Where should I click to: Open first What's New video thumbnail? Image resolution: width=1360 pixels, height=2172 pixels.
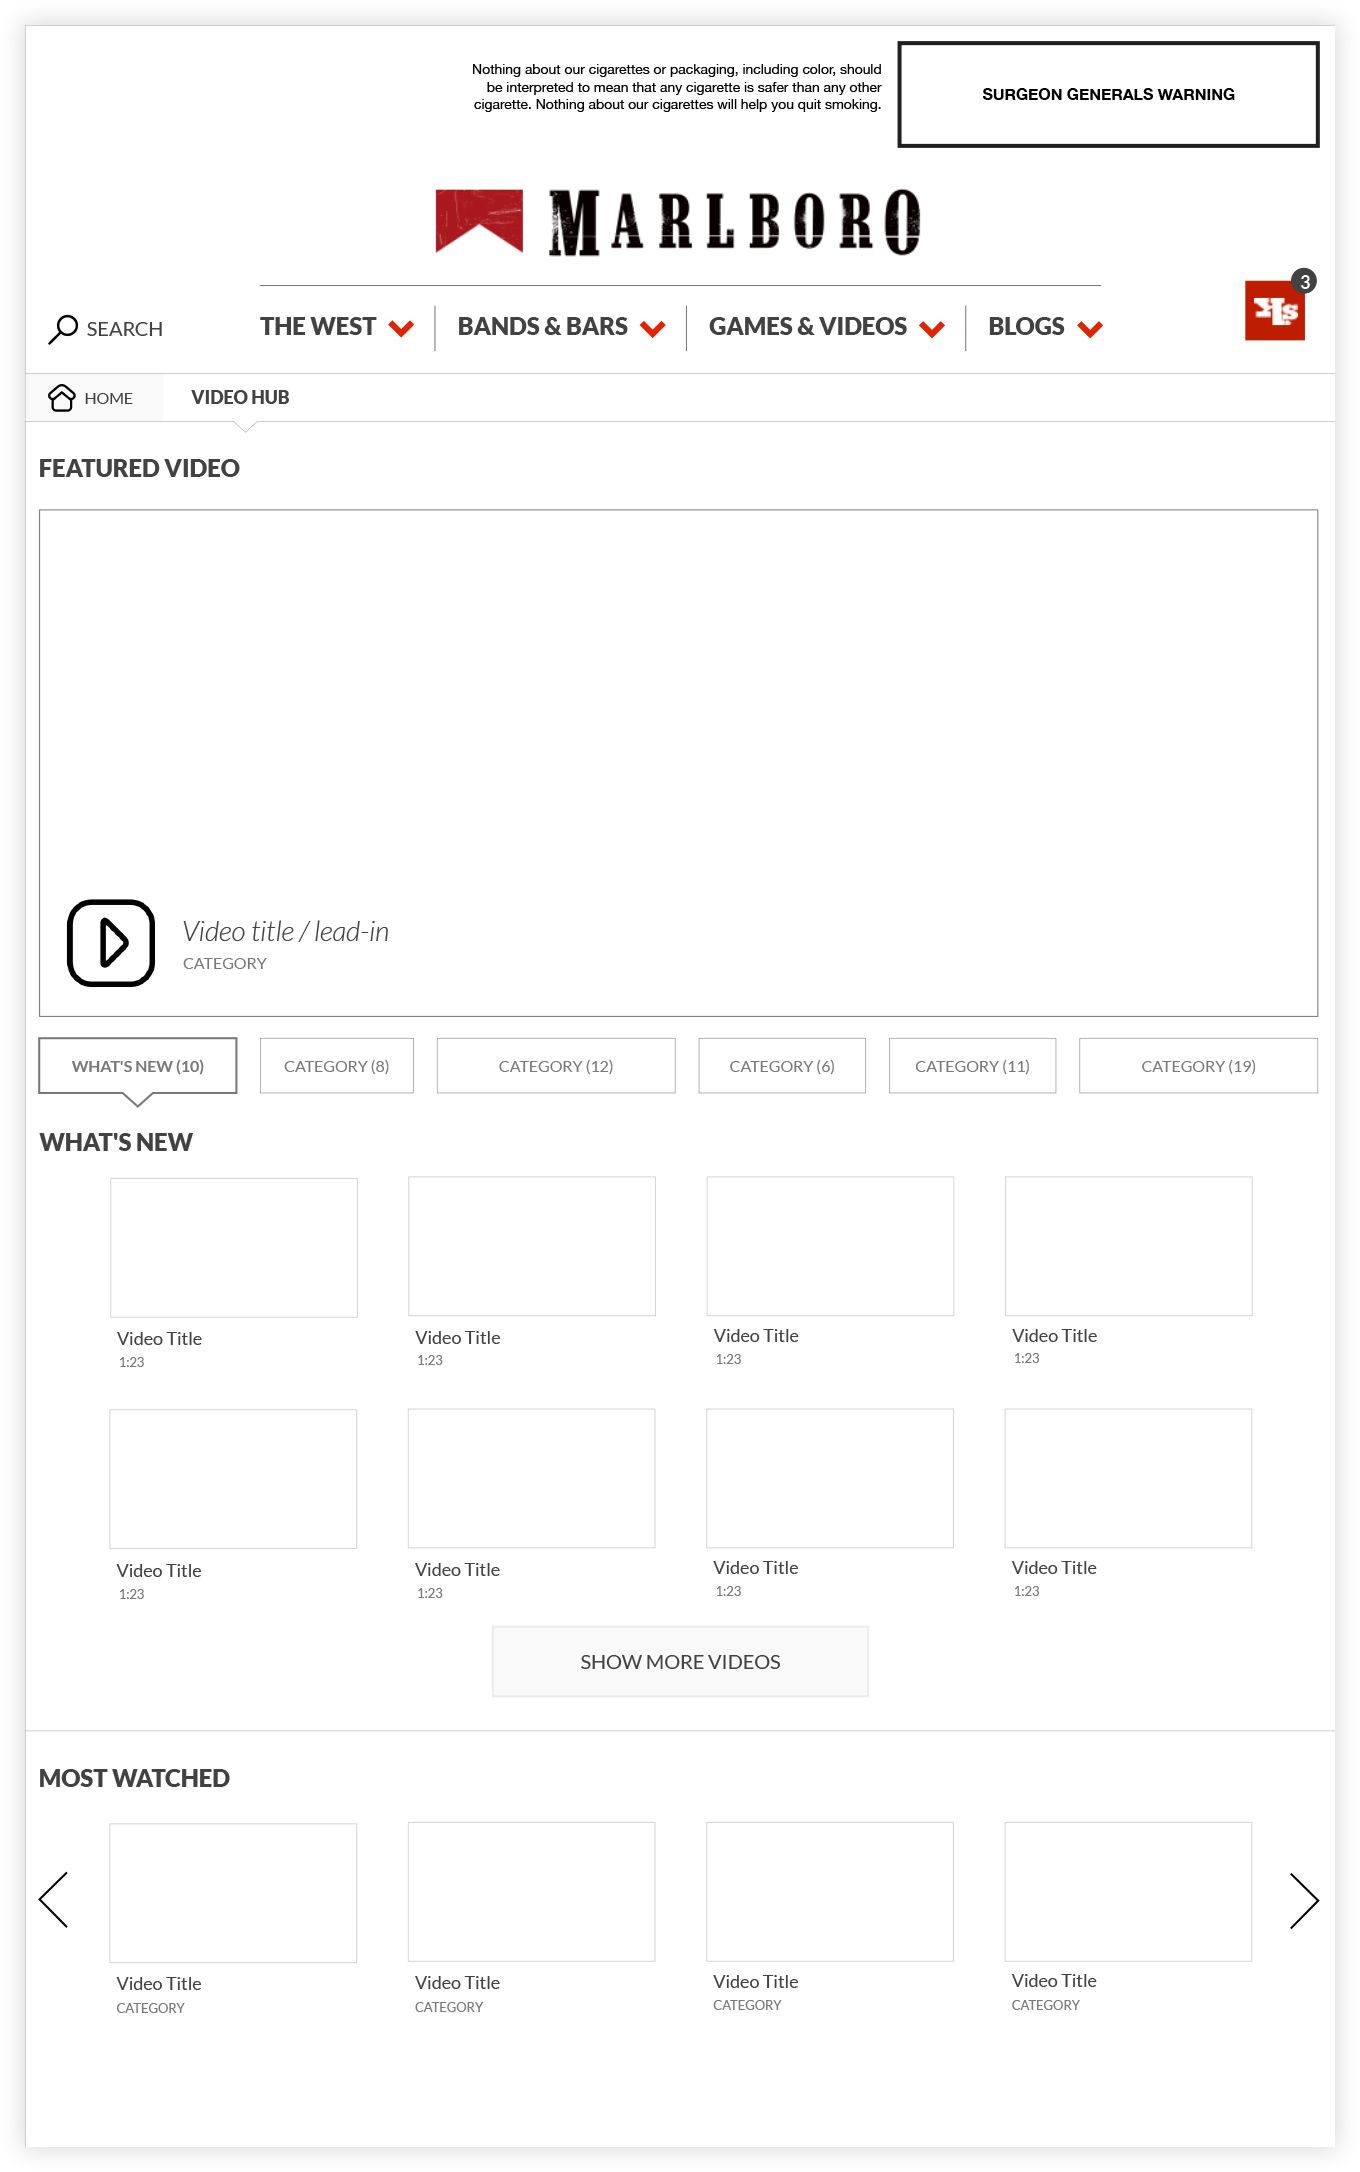tap(234, 1248)
